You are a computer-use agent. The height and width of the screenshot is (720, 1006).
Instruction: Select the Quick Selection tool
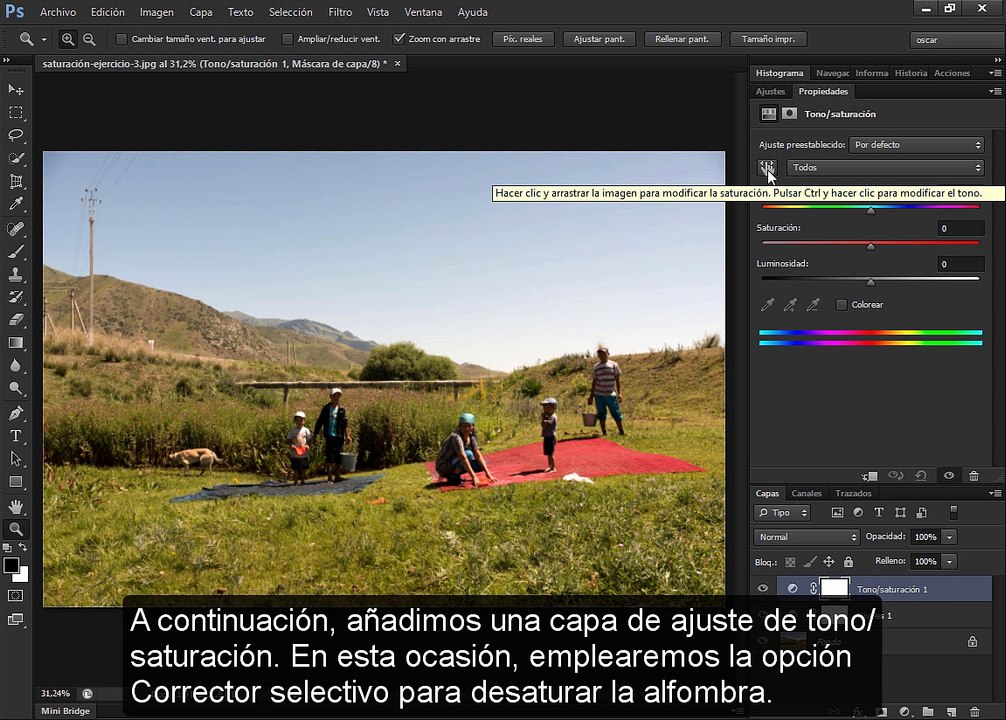(x=16, y=159)
